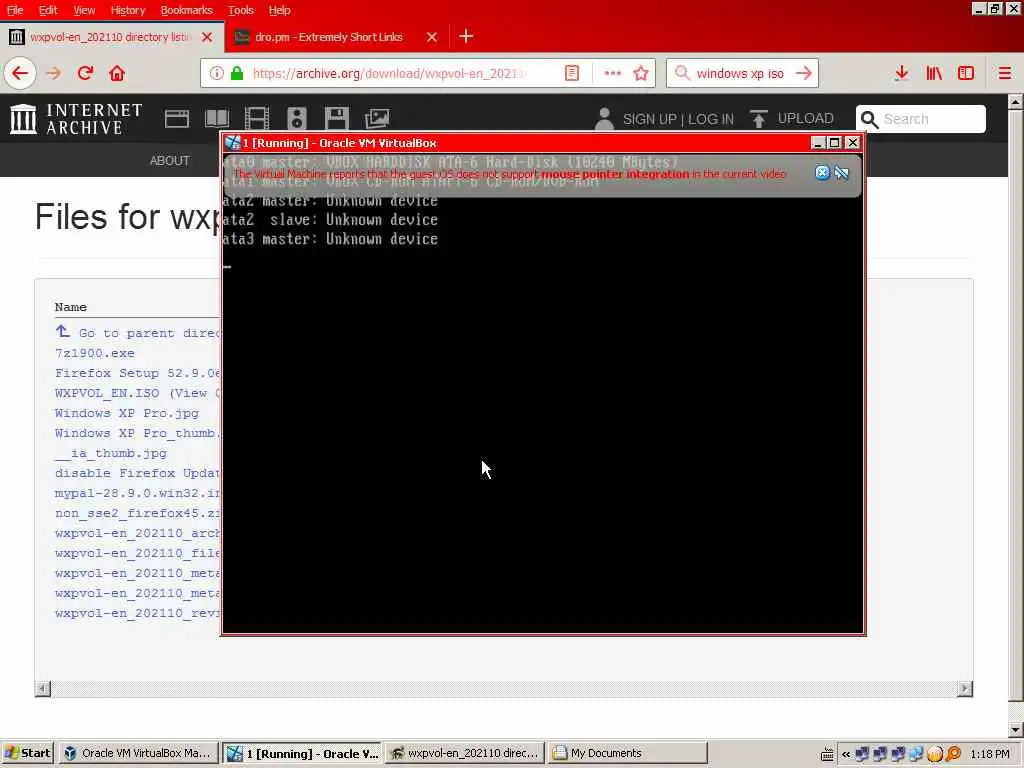This screenshot has width=1024, height=768.
Task: Open the Windows XP Pro.jpg link
Action: [127, 413]
